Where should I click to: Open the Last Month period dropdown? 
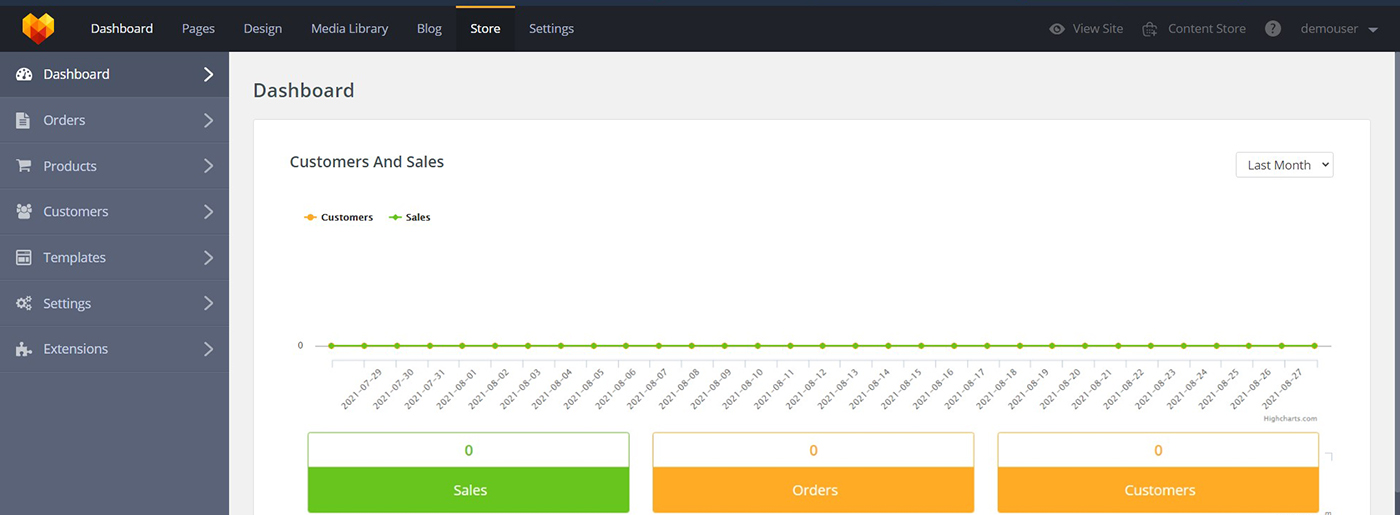click(x=1284, y=165)
